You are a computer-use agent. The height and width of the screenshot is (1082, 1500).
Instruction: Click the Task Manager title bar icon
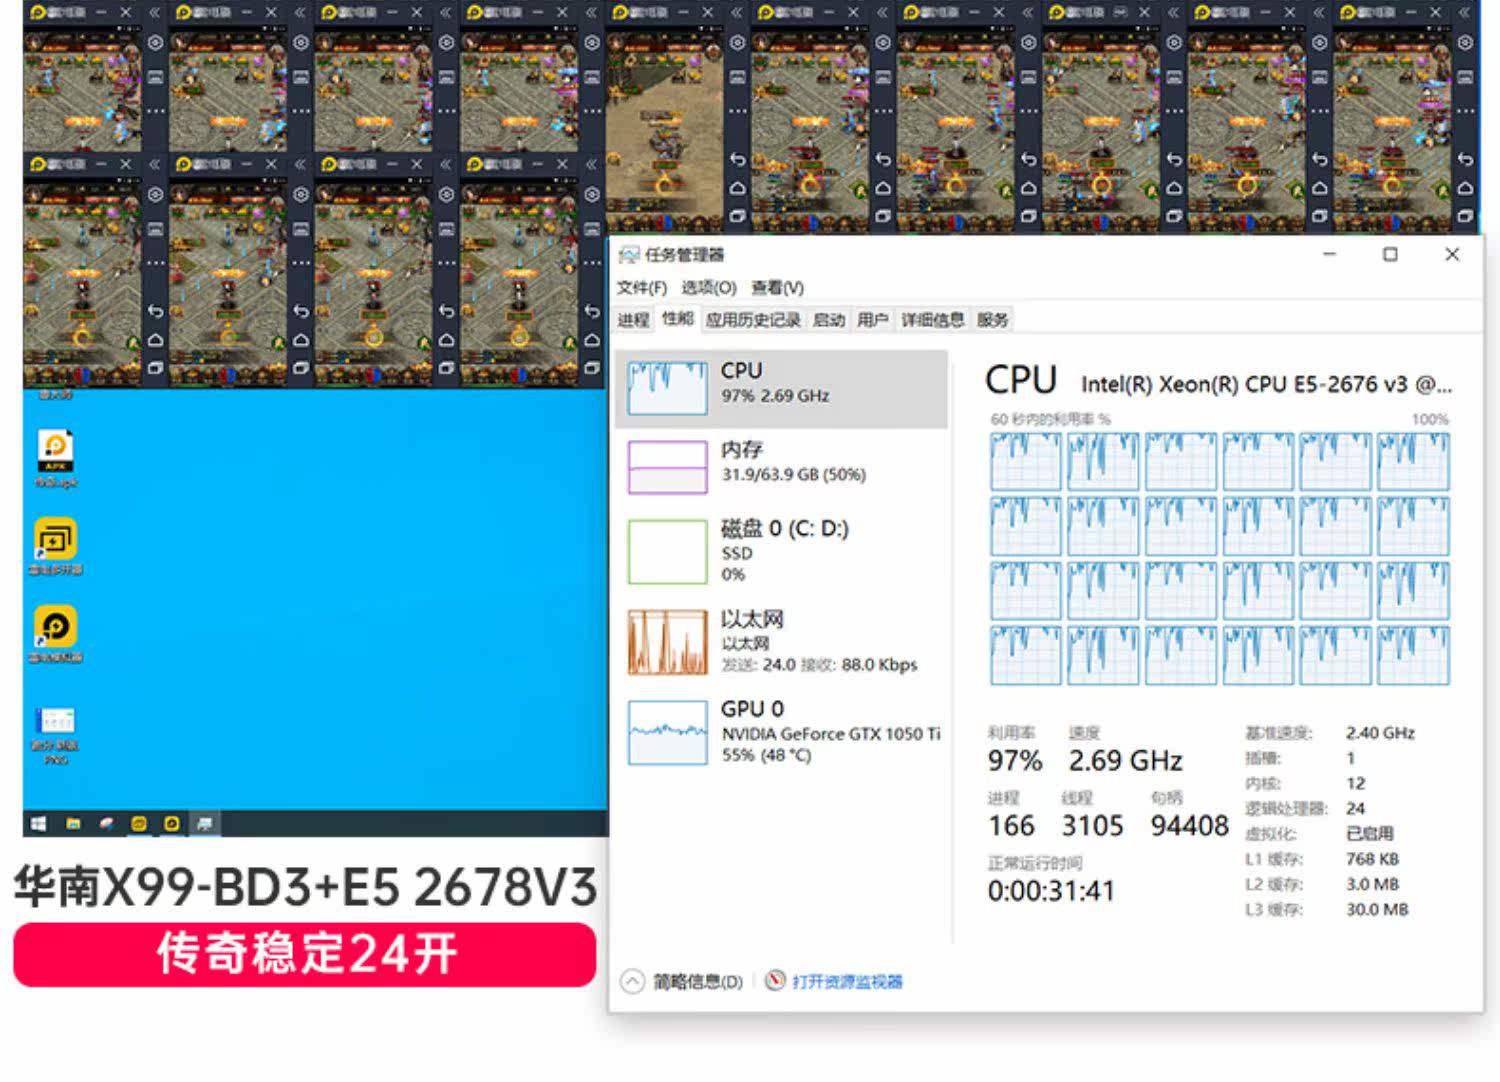pyautogui.click(x=629, y=255)
